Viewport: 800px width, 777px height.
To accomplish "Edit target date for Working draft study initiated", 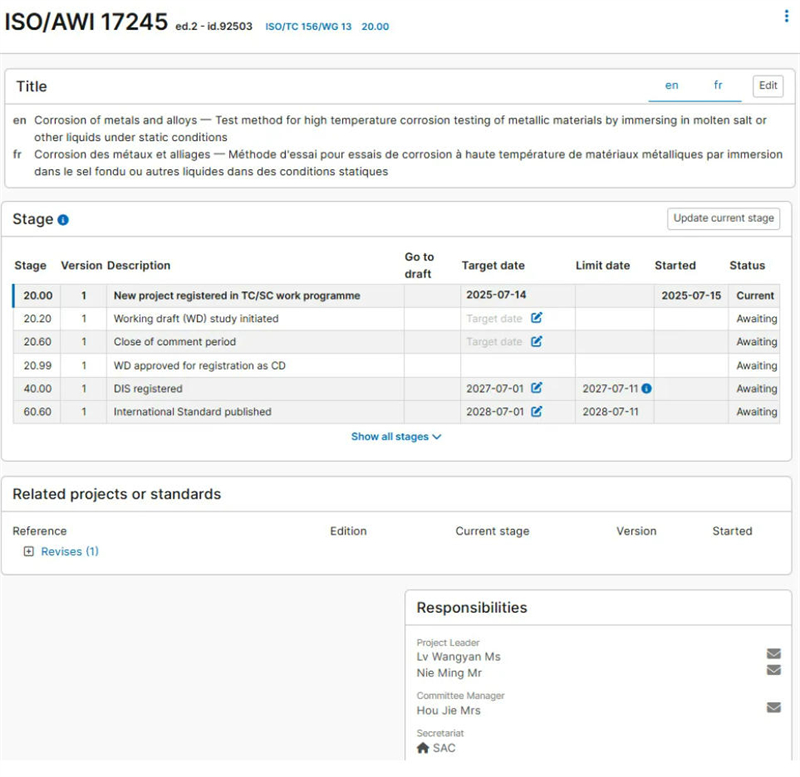I will click(536, 318).
